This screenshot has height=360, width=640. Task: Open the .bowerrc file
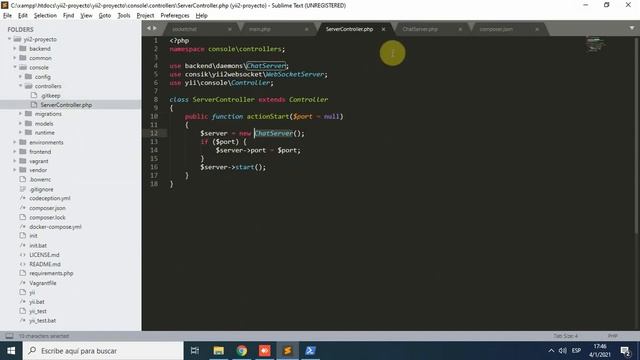pos(40,180)
